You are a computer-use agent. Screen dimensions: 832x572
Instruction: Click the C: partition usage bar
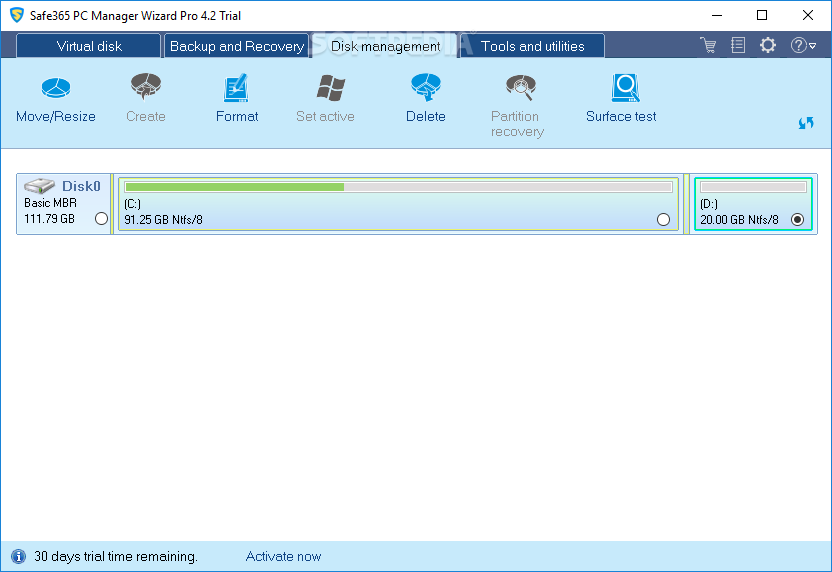click(x=399, y=187)
